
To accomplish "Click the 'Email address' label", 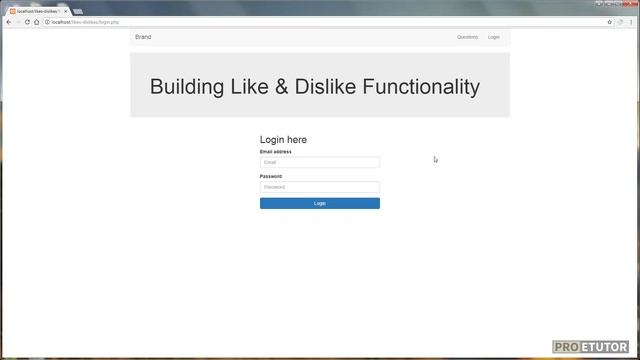I will point(276,151).
